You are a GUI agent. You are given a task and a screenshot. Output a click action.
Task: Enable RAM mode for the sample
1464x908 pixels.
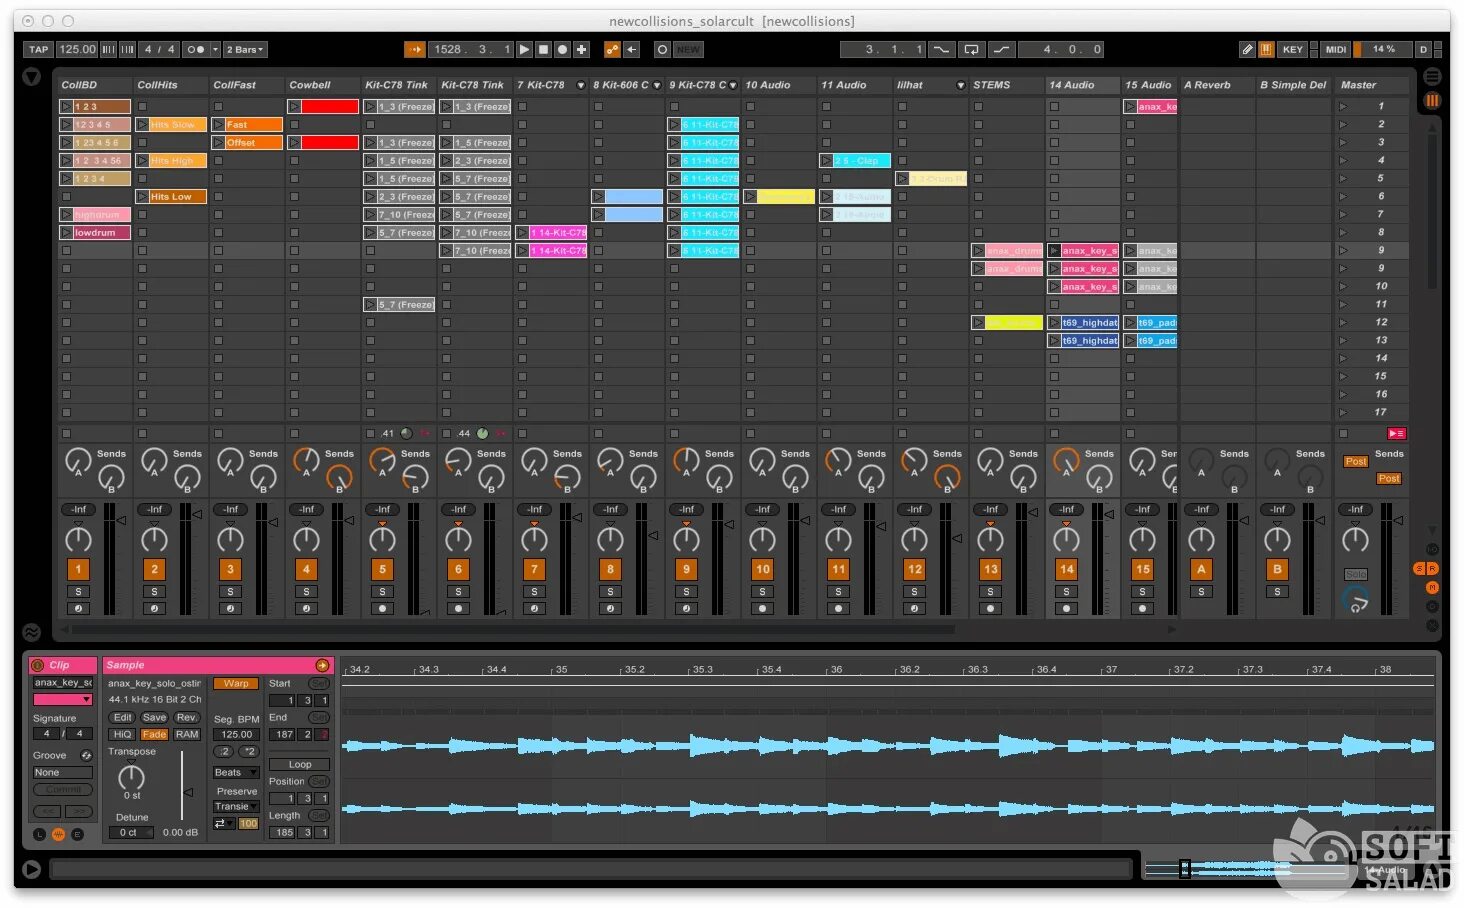(x=187, y=734)
